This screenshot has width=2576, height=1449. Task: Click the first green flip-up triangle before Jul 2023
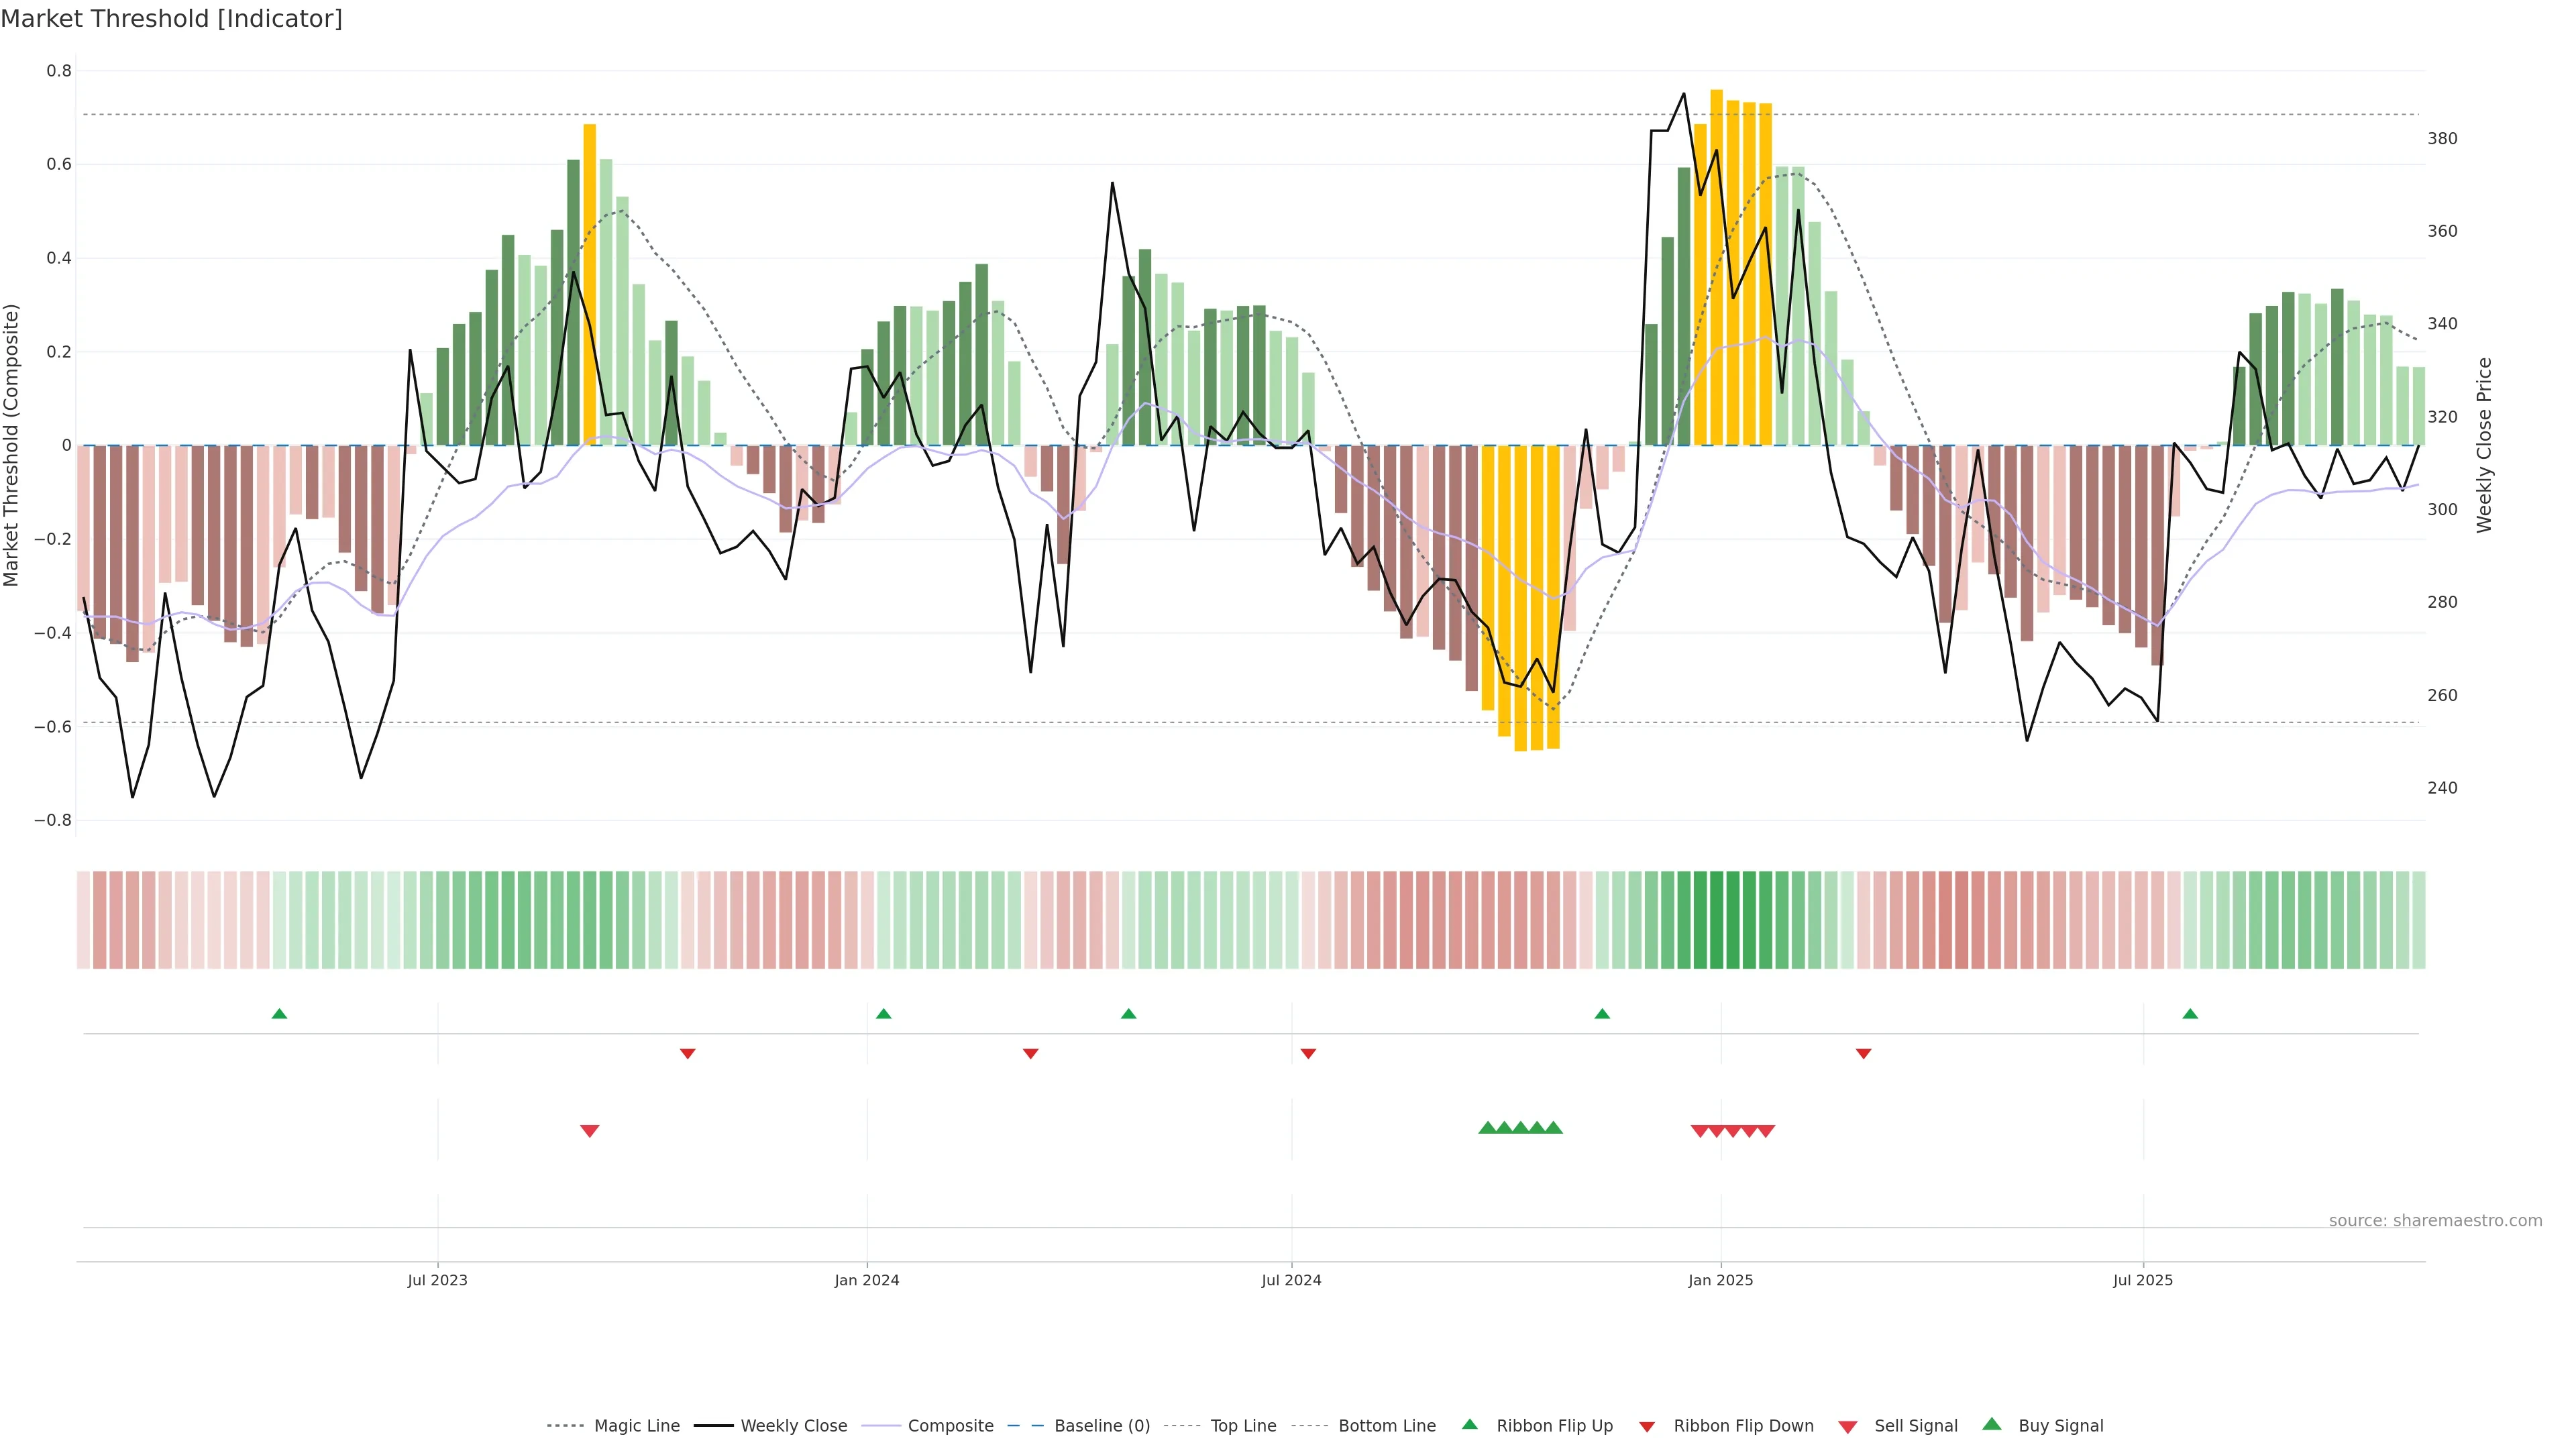click(279, 1014)
